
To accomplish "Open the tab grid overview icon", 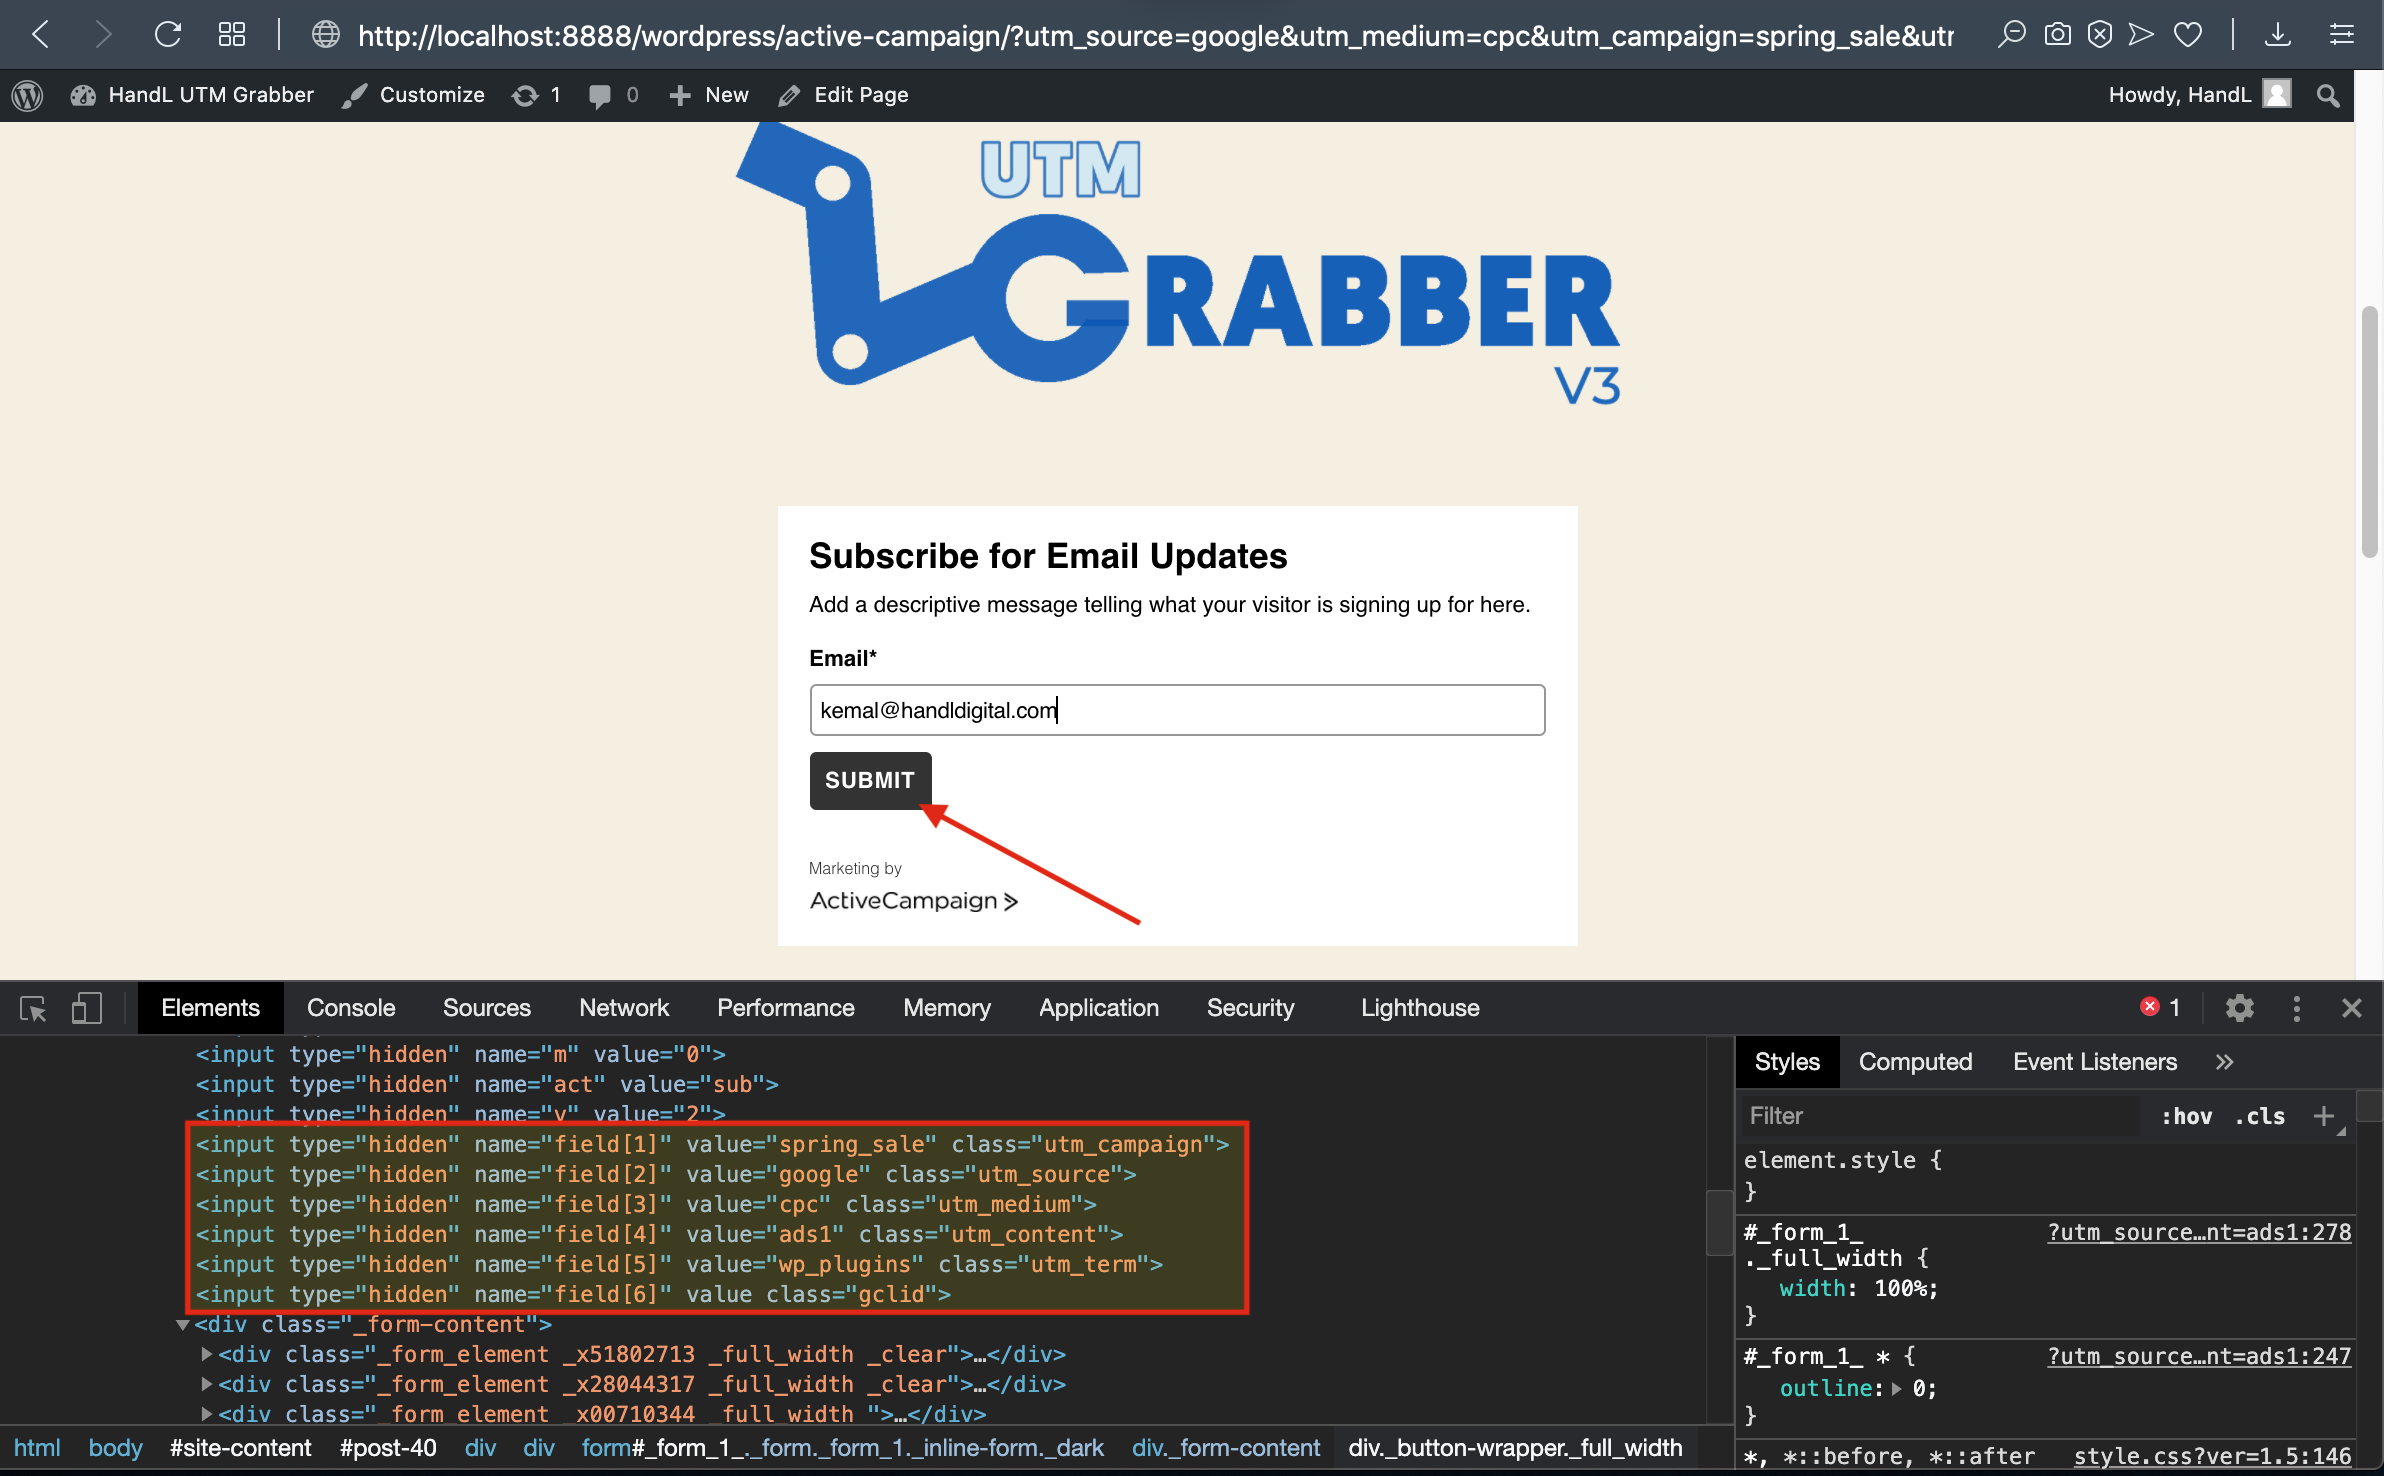I will point(231,35).
